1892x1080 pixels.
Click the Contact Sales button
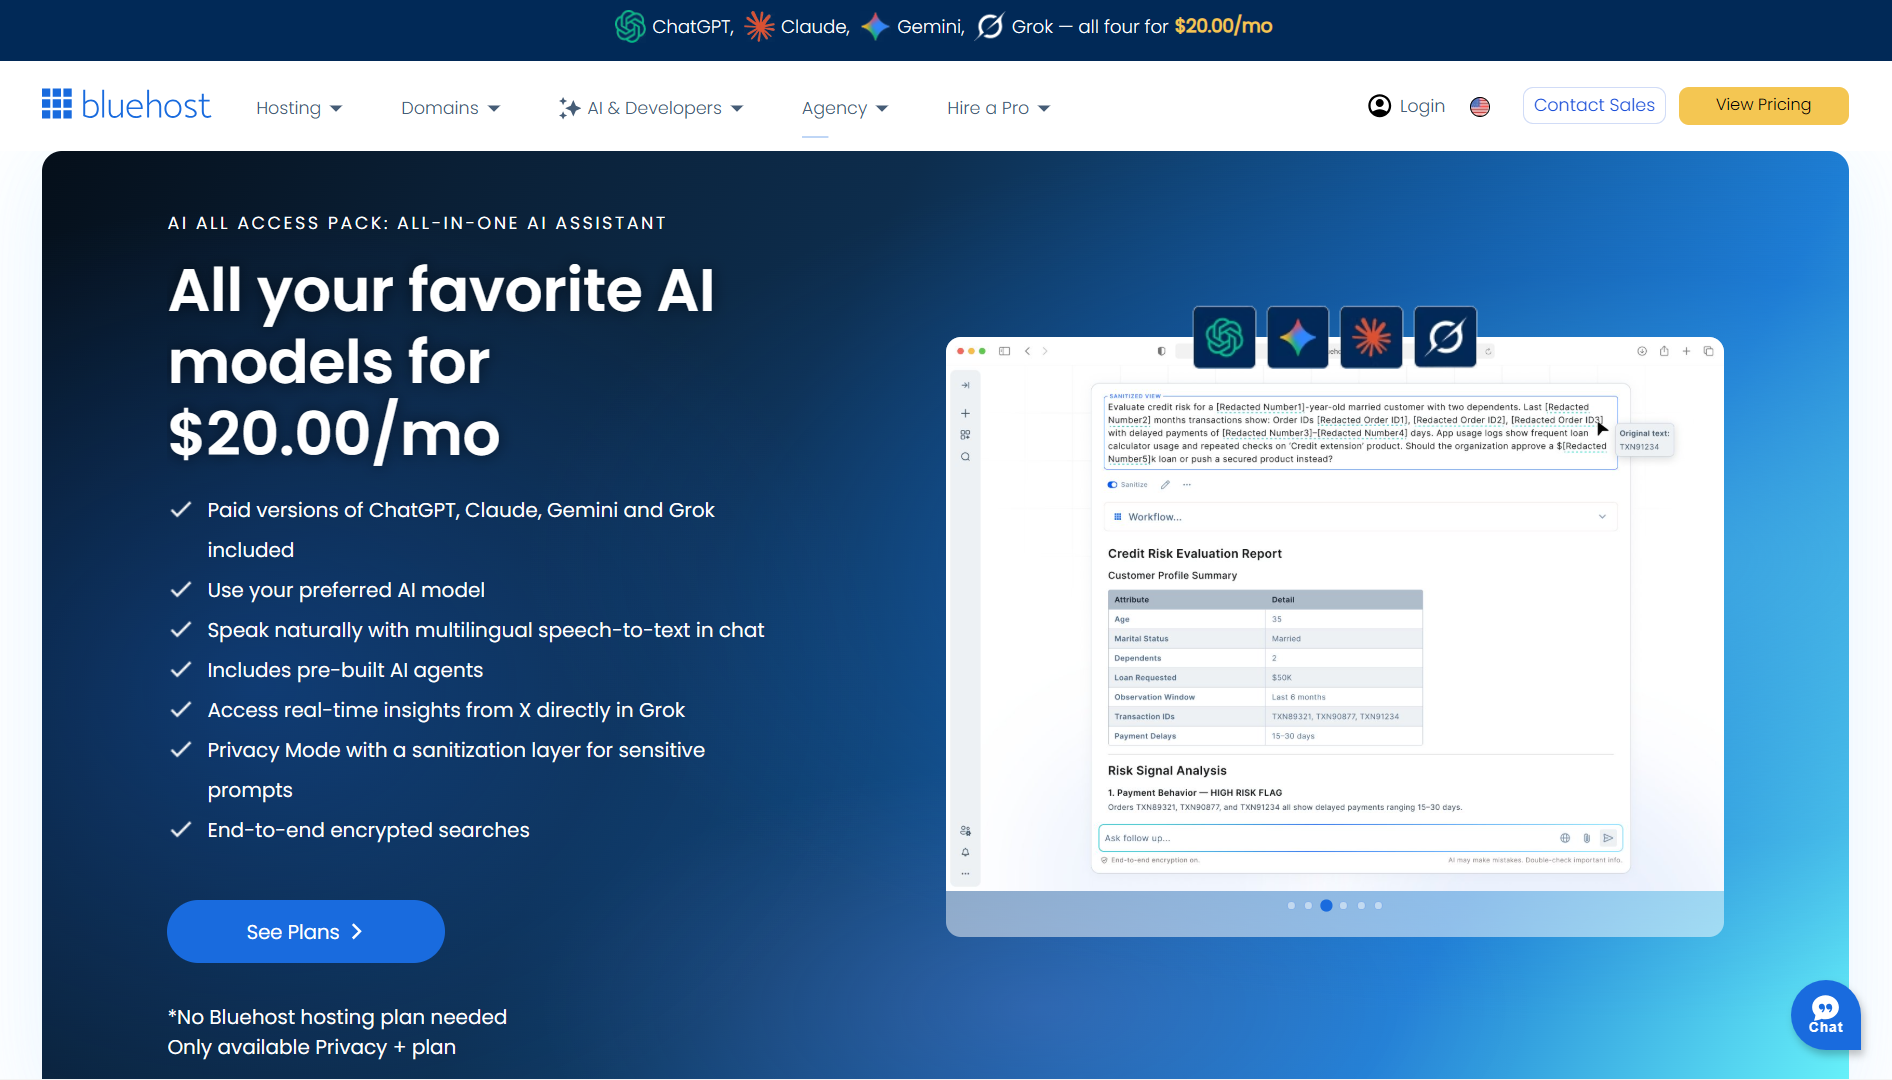pyautogui.click(x=1594, y=105)
